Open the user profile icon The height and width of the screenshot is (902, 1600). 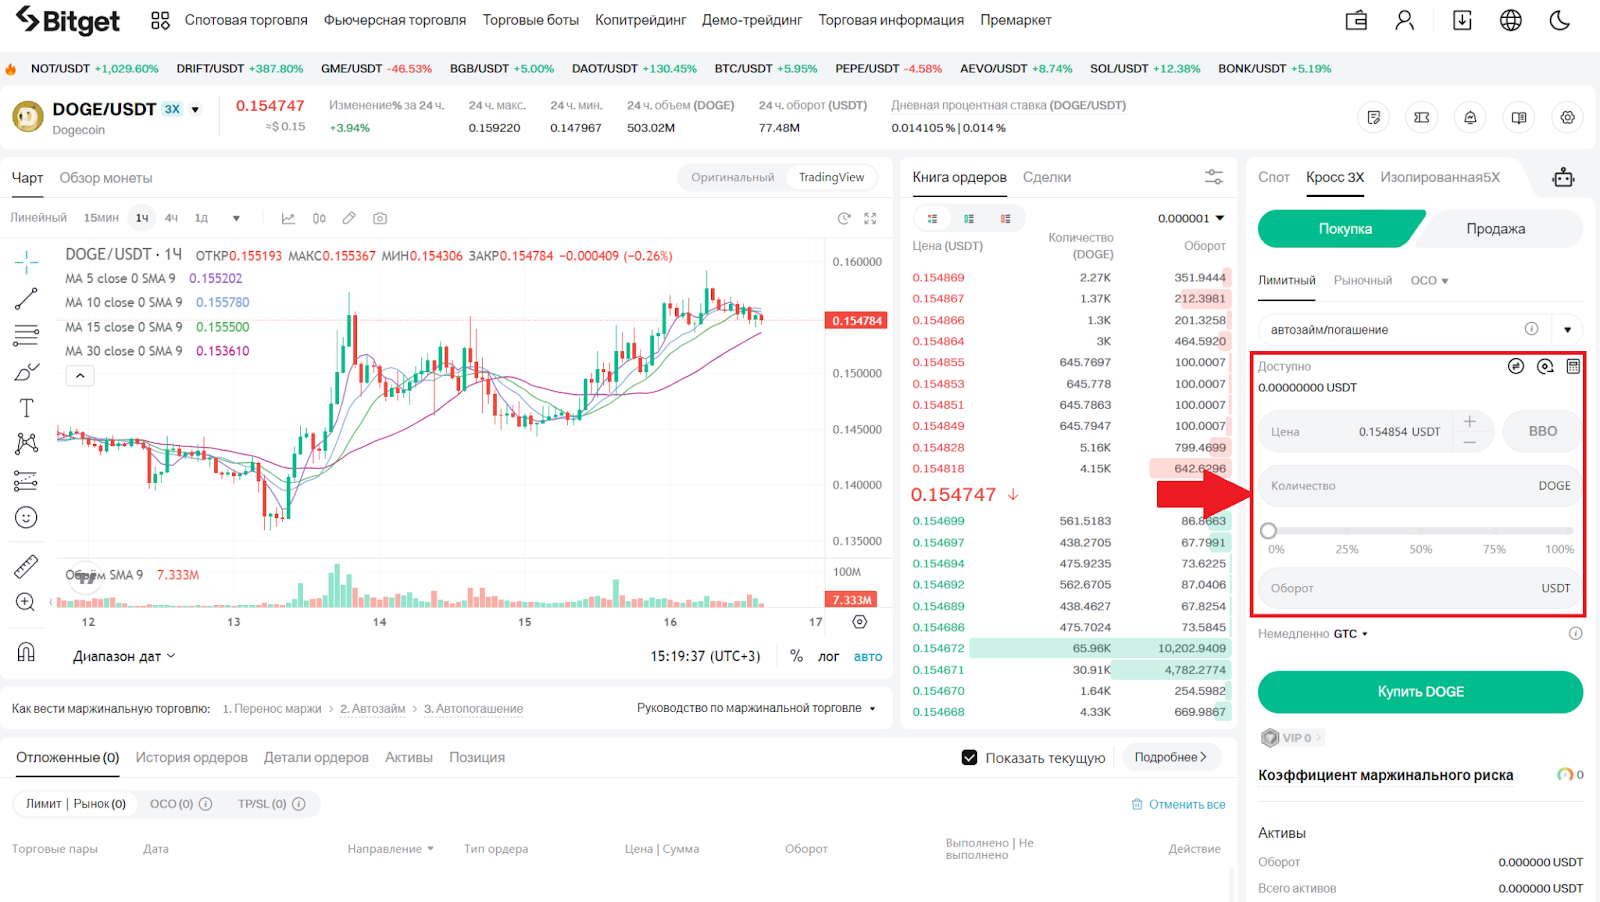[1405, 20]
